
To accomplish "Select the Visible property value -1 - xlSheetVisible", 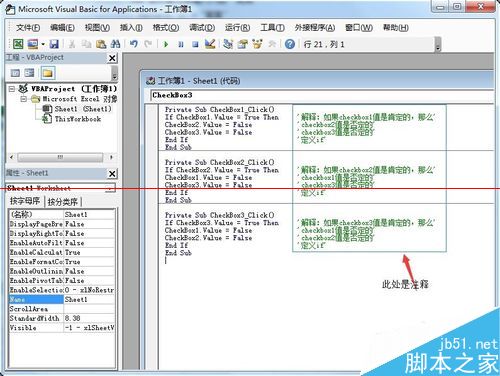I will click(89, 328).
